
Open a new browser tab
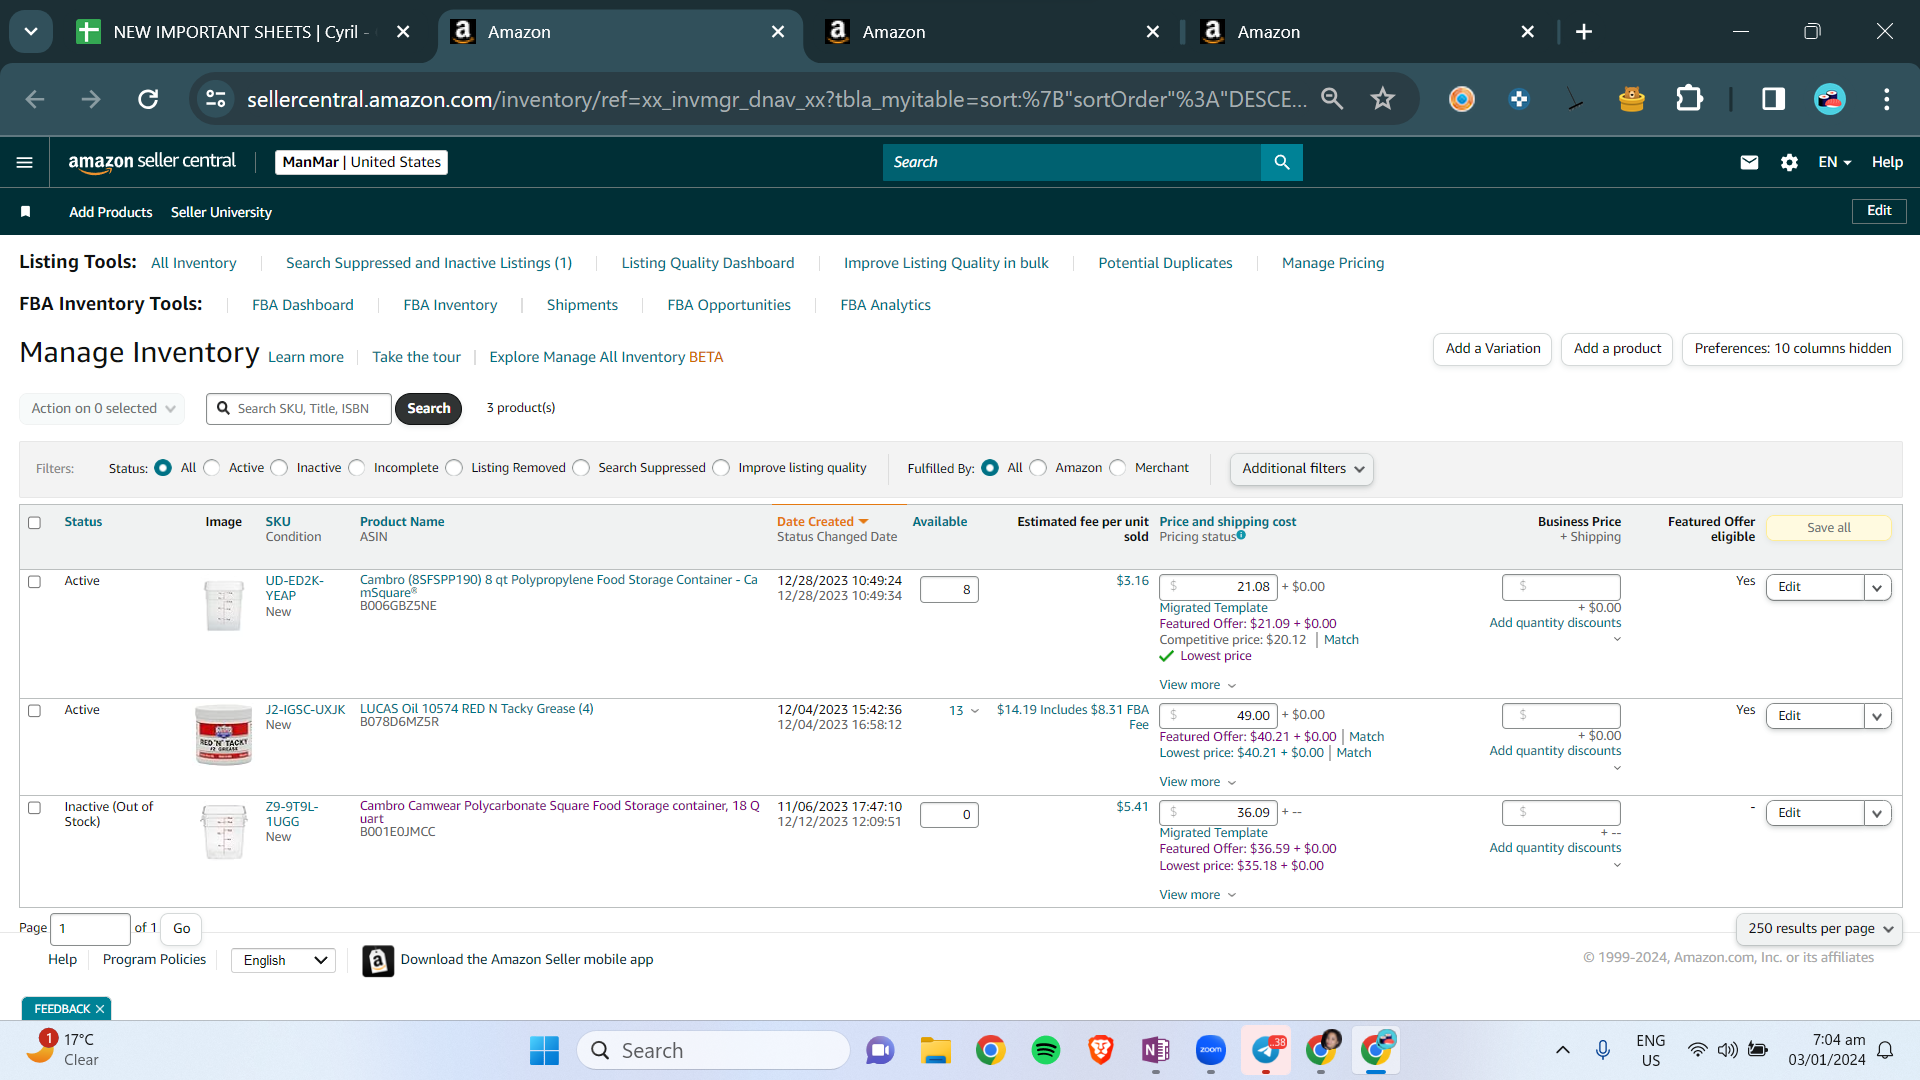click(x=1584, y=32)
